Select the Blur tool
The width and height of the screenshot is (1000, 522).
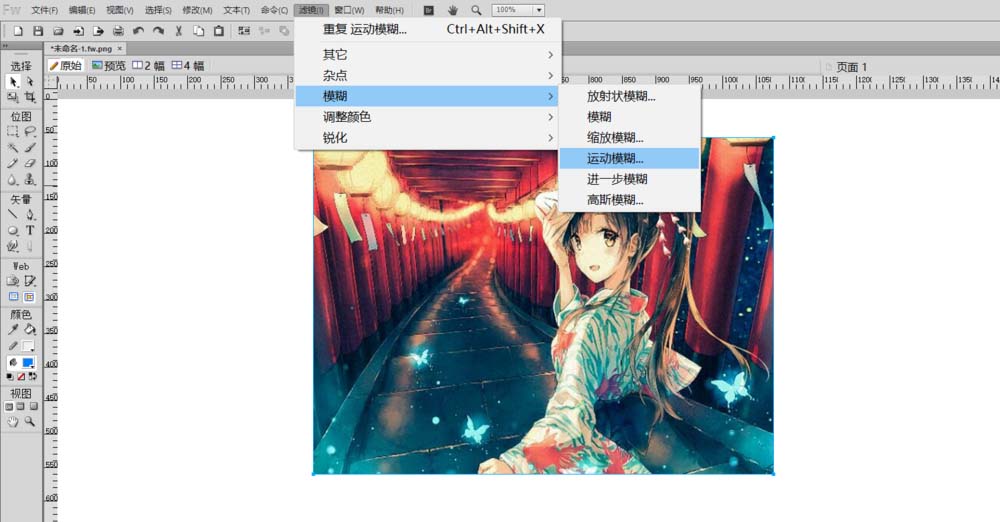click(x=13, y=180)
